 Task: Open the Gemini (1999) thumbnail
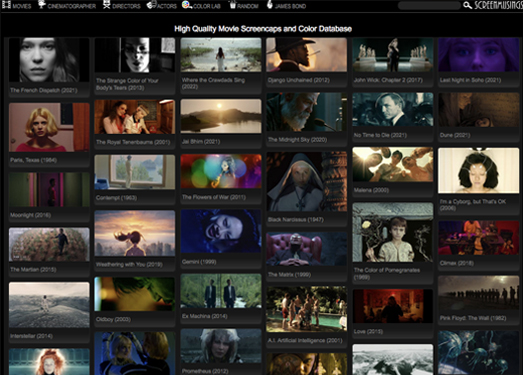tap(221, 231)
